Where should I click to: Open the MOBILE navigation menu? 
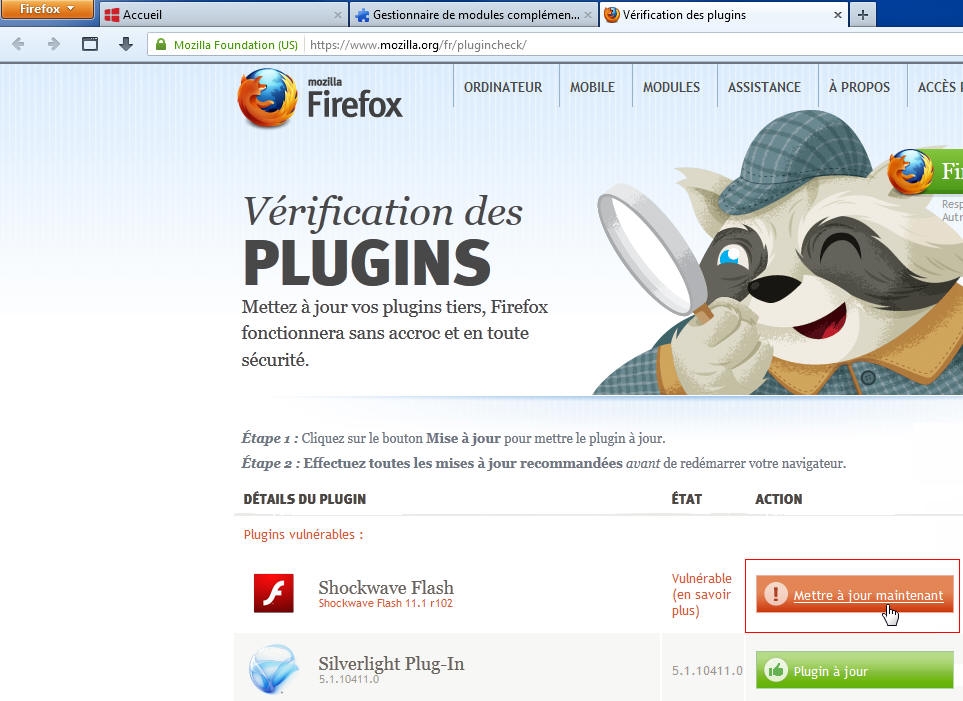pyautogui.click(x=592, y=87)
